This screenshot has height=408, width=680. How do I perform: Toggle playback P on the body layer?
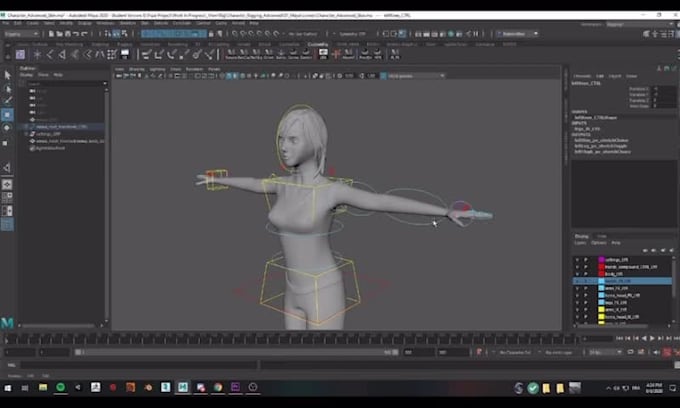pyautogui.click(x=586, y=274)
